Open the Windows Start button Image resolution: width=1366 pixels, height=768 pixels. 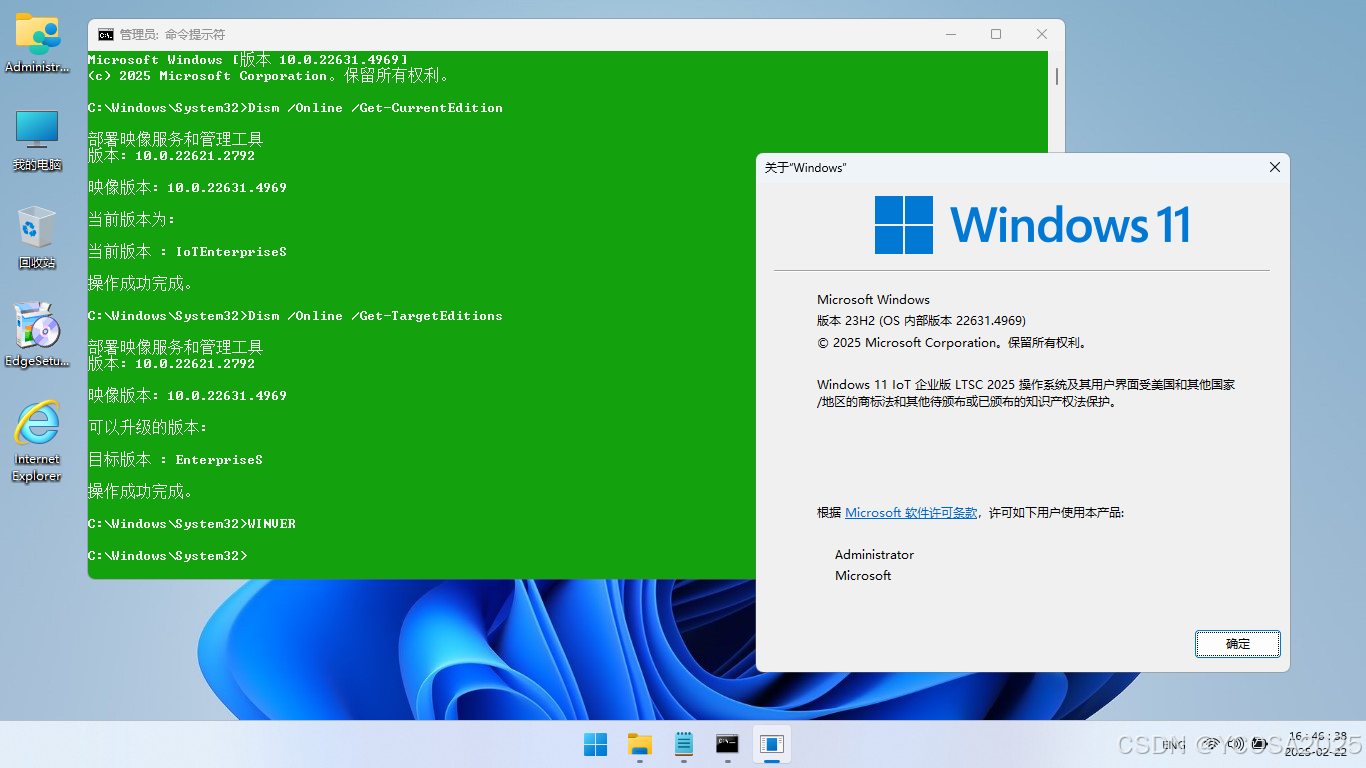(x=595, y=744)
